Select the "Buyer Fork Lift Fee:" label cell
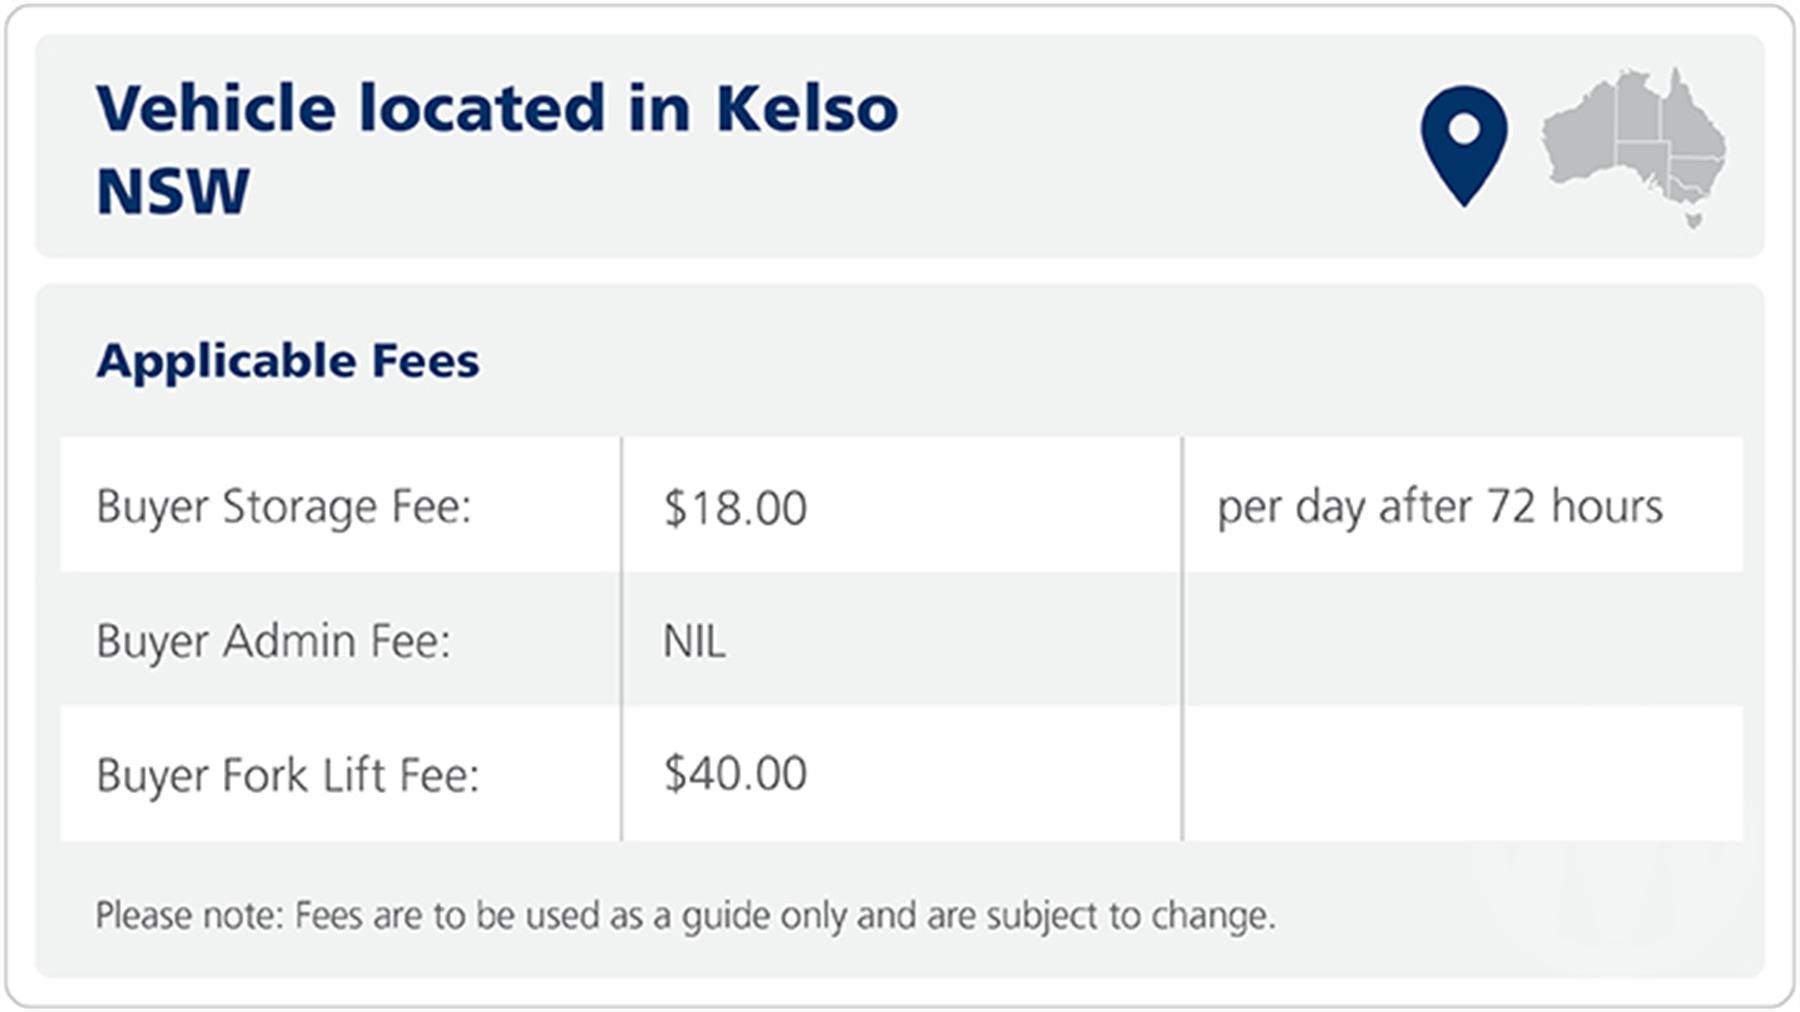 coord(288,774)
